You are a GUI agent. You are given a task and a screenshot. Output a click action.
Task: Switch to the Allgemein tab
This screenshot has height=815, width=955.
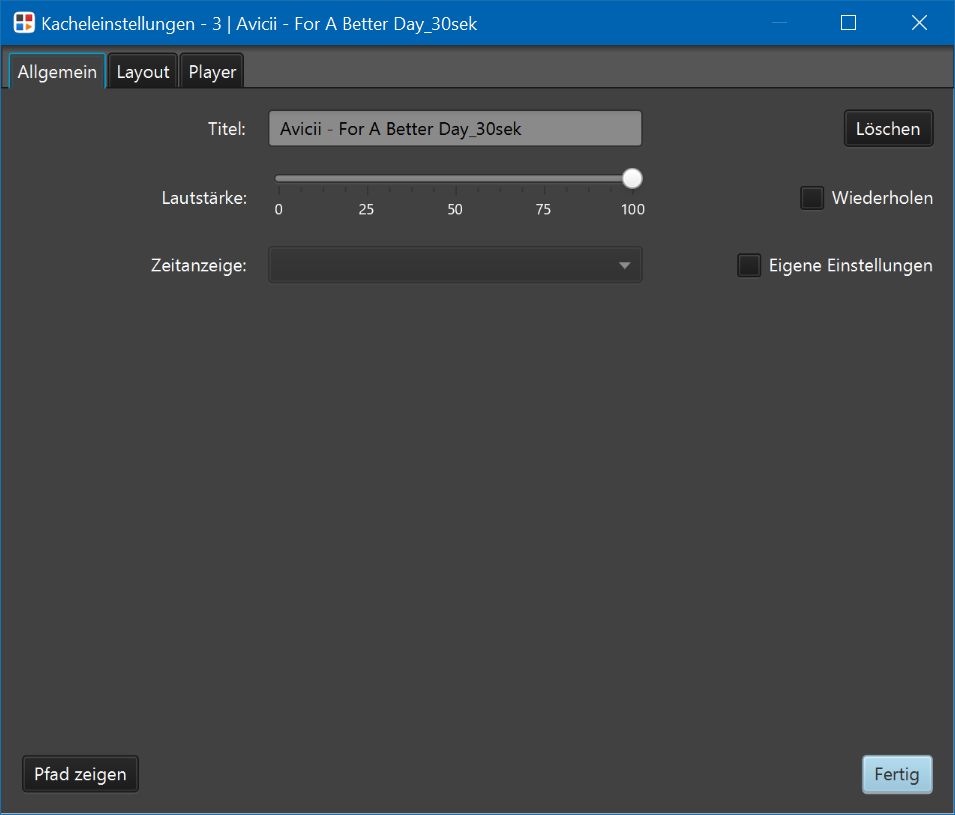pyautogui.click(x=57, y=71)
